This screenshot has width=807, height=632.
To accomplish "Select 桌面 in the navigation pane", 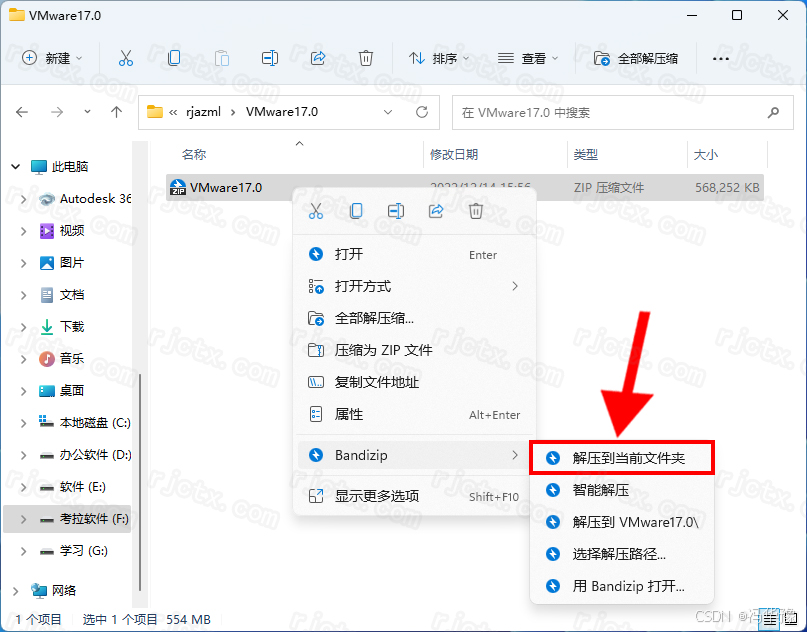I will [72, 391].
